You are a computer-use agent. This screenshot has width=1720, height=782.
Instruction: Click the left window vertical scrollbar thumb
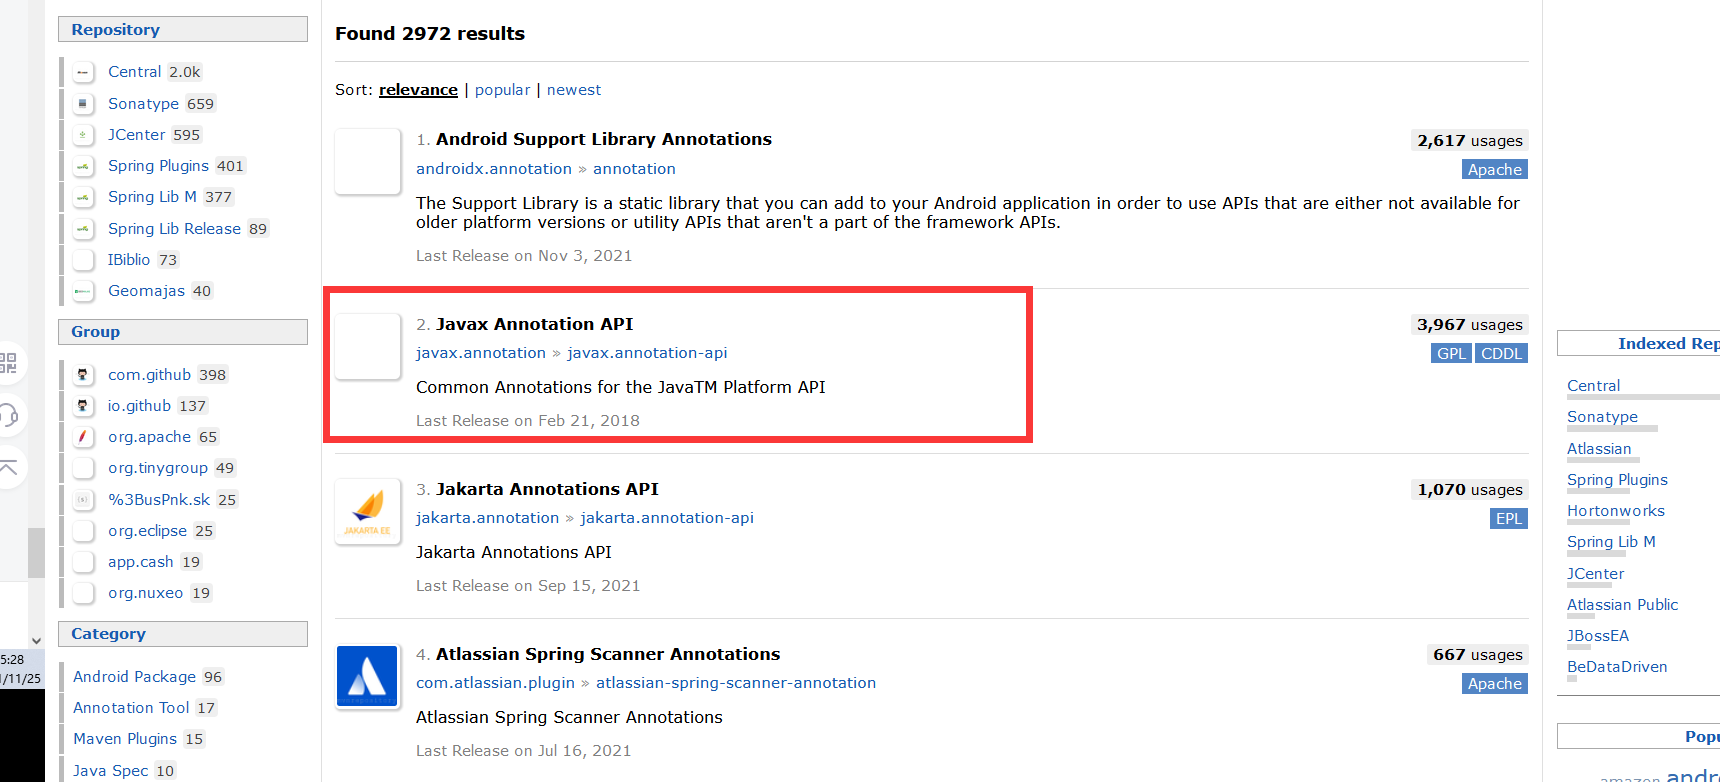coord(36,553)
